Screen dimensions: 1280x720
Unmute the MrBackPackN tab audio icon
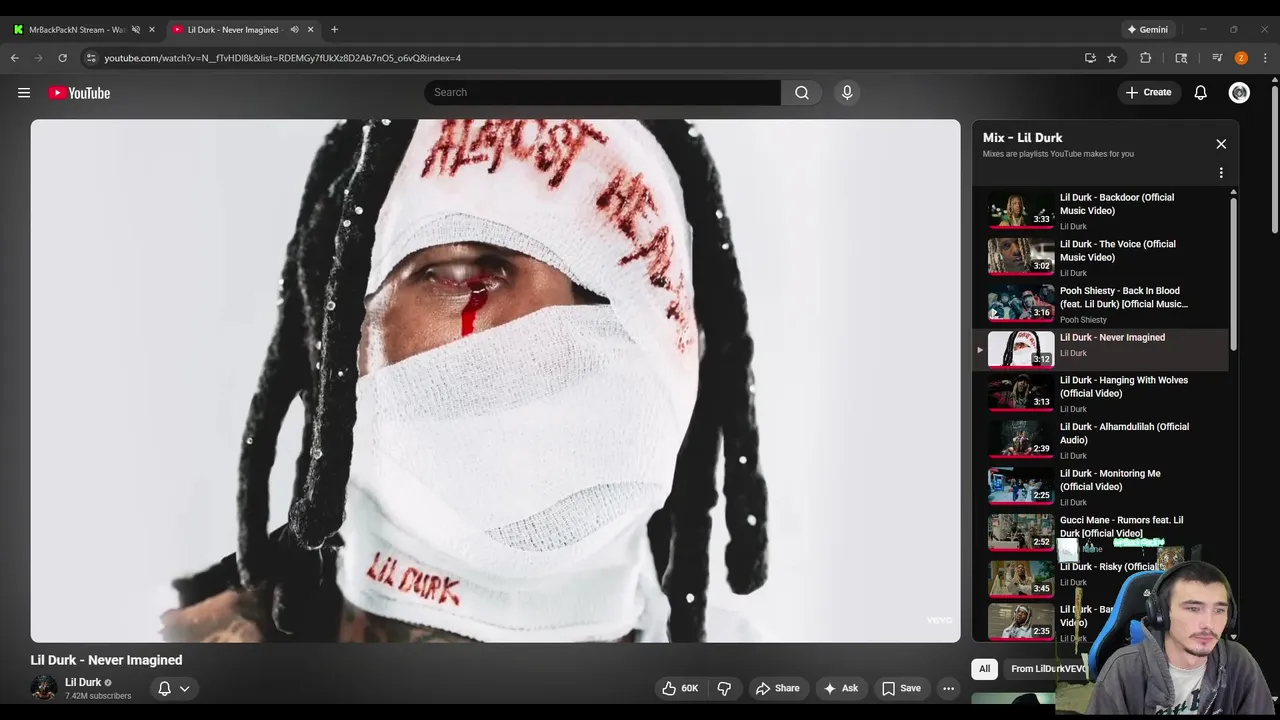pyautogui.click(x=136, y=29)
